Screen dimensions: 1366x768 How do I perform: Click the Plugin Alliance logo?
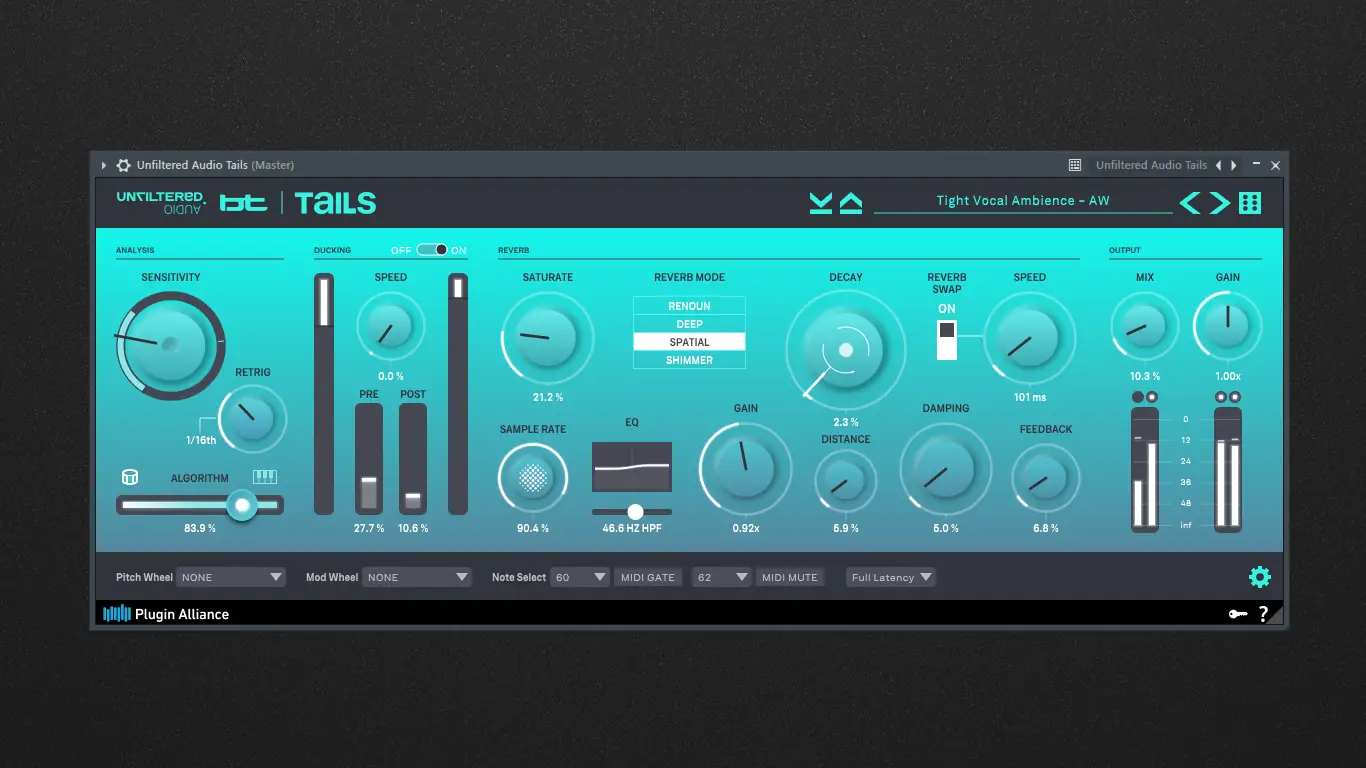(x=166, y=614)
